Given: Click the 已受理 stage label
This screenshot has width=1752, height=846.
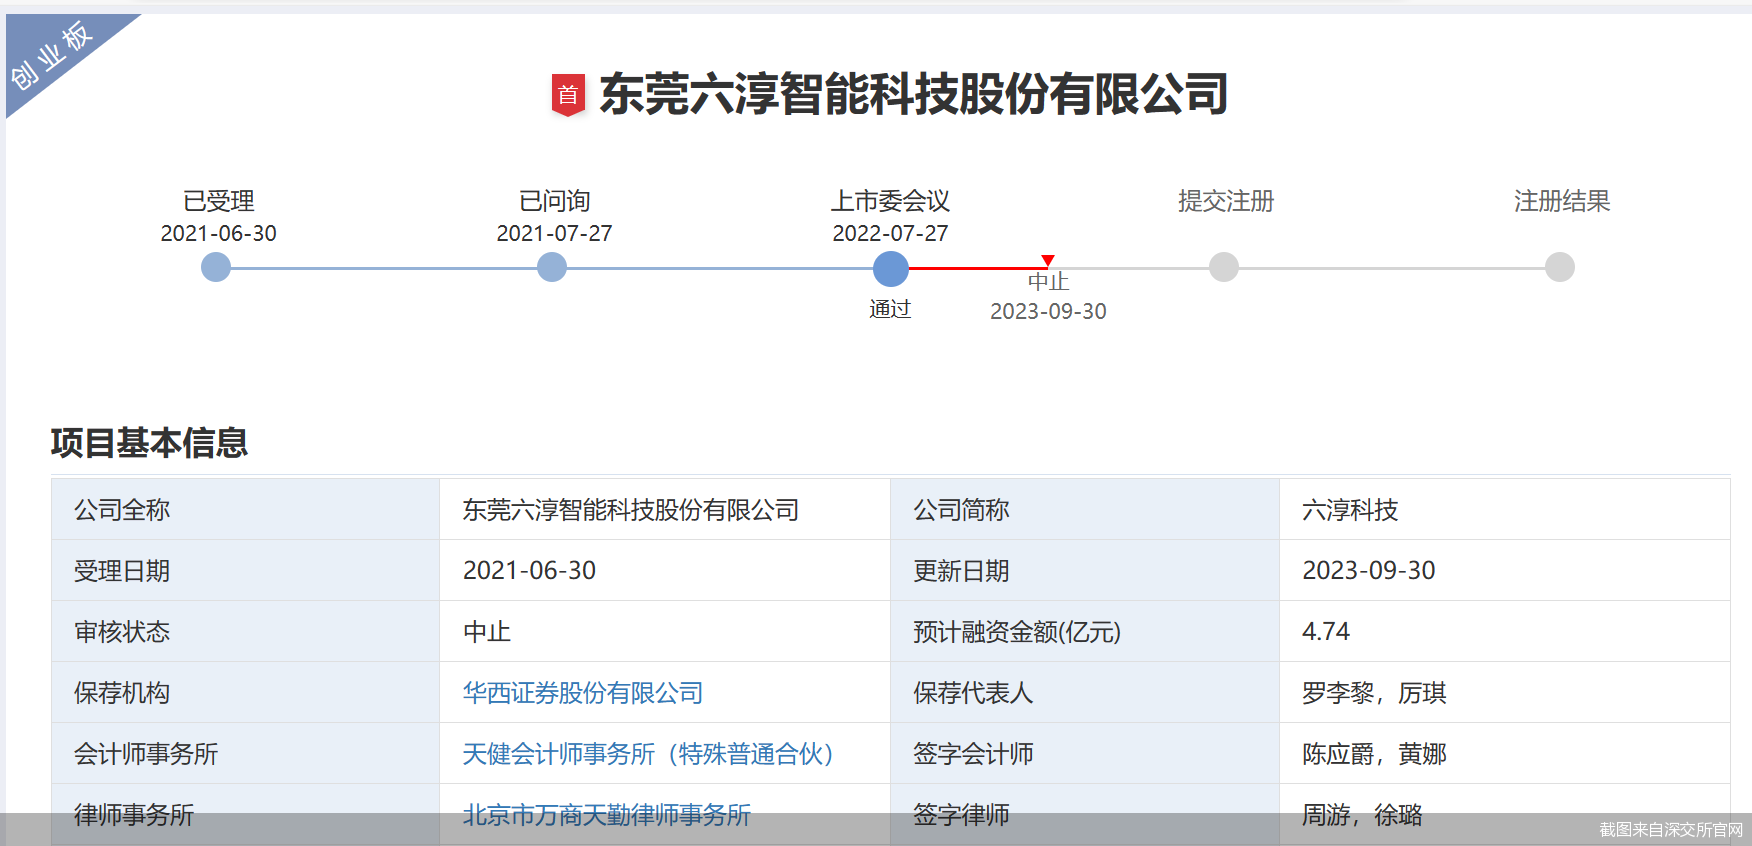Looking at the screenshot, I should tap(219, 201).
